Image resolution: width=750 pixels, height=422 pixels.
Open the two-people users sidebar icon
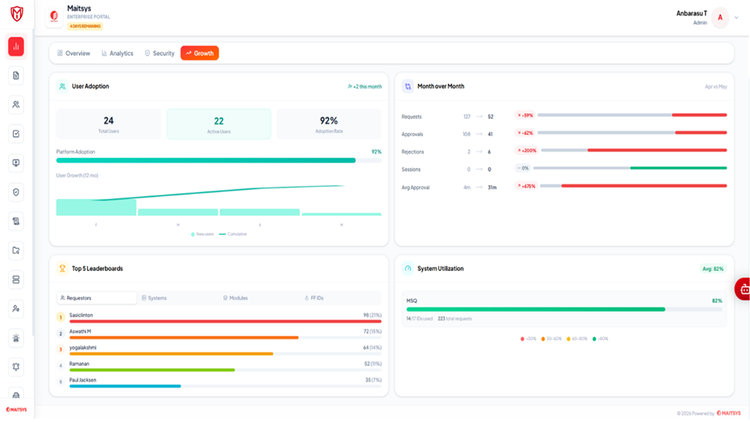pyautogui.click(x=16, y=105)
